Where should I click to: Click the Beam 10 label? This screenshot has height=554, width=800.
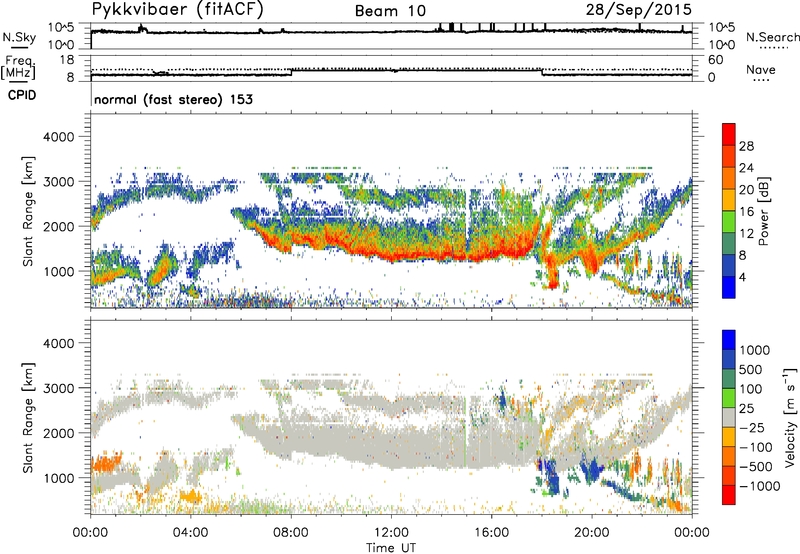point(390,11)
